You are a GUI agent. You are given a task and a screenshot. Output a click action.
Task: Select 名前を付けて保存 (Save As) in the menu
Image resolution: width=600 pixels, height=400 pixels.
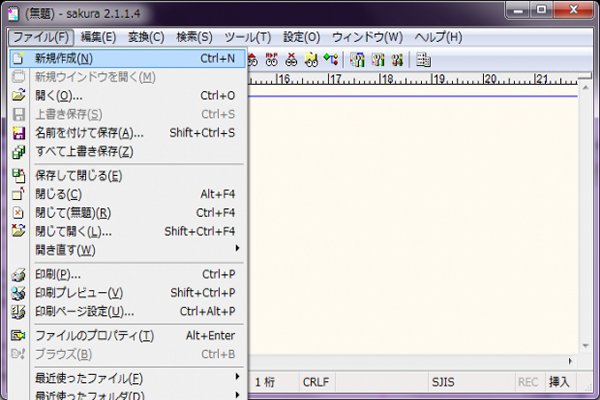click(x=89, y=133)
